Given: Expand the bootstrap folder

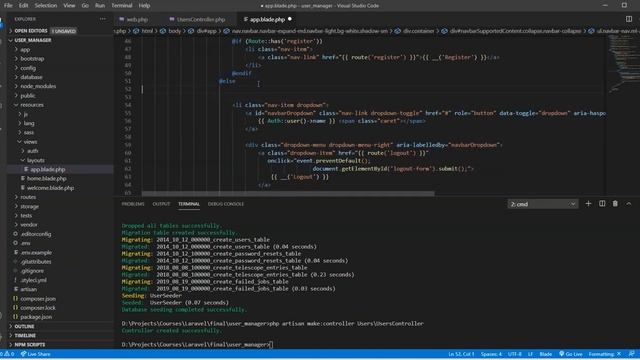Looking at the screenshot, I should [x=32, y=59].
